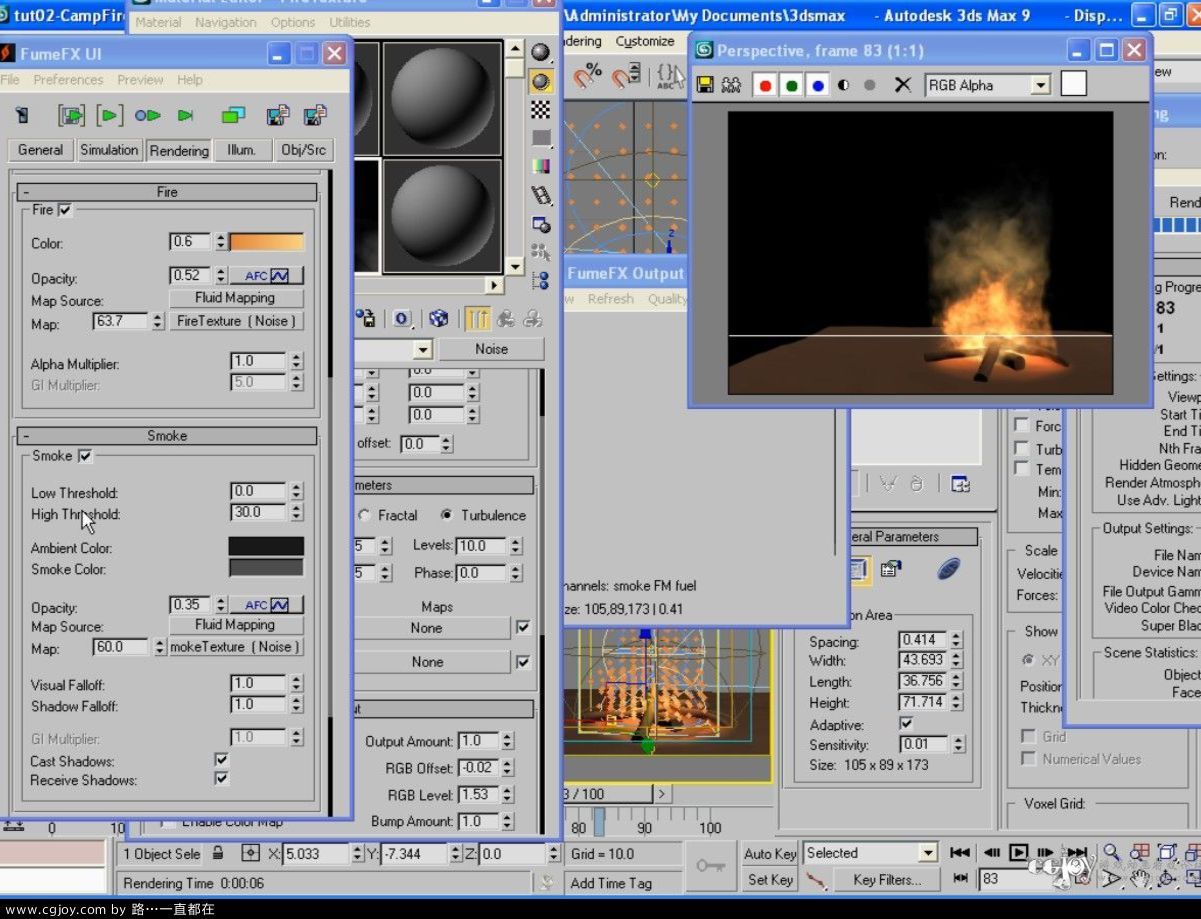Click the FumeFX continue simulation icon
This screenshot has width=1201, height=919.
click(148, 116)
